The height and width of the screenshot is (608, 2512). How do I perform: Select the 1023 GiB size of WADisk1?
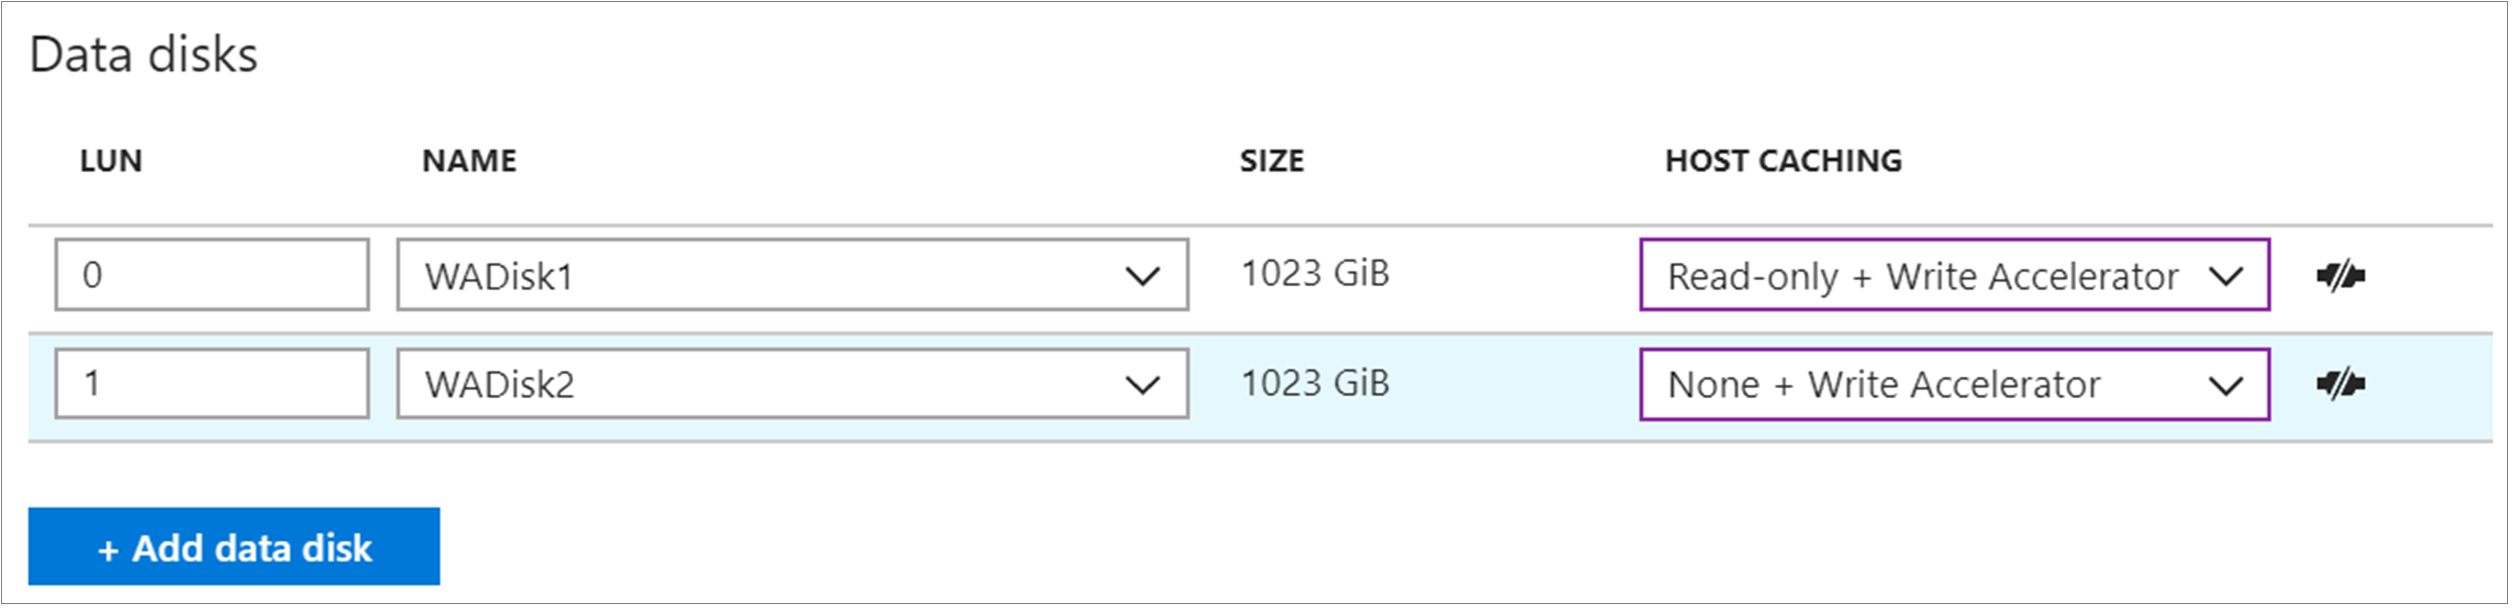(1315, 274)
